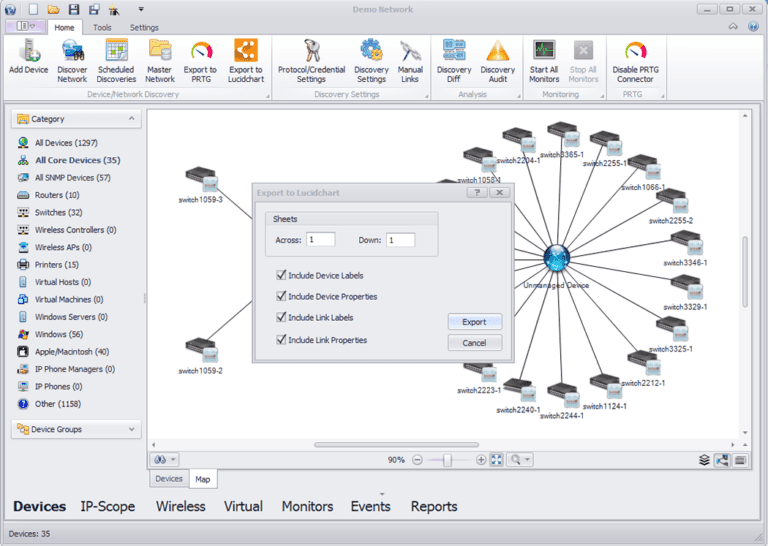Click Disable PRTG Connector
The width and height of the screenshot is (768, 546).
point(635,61)
